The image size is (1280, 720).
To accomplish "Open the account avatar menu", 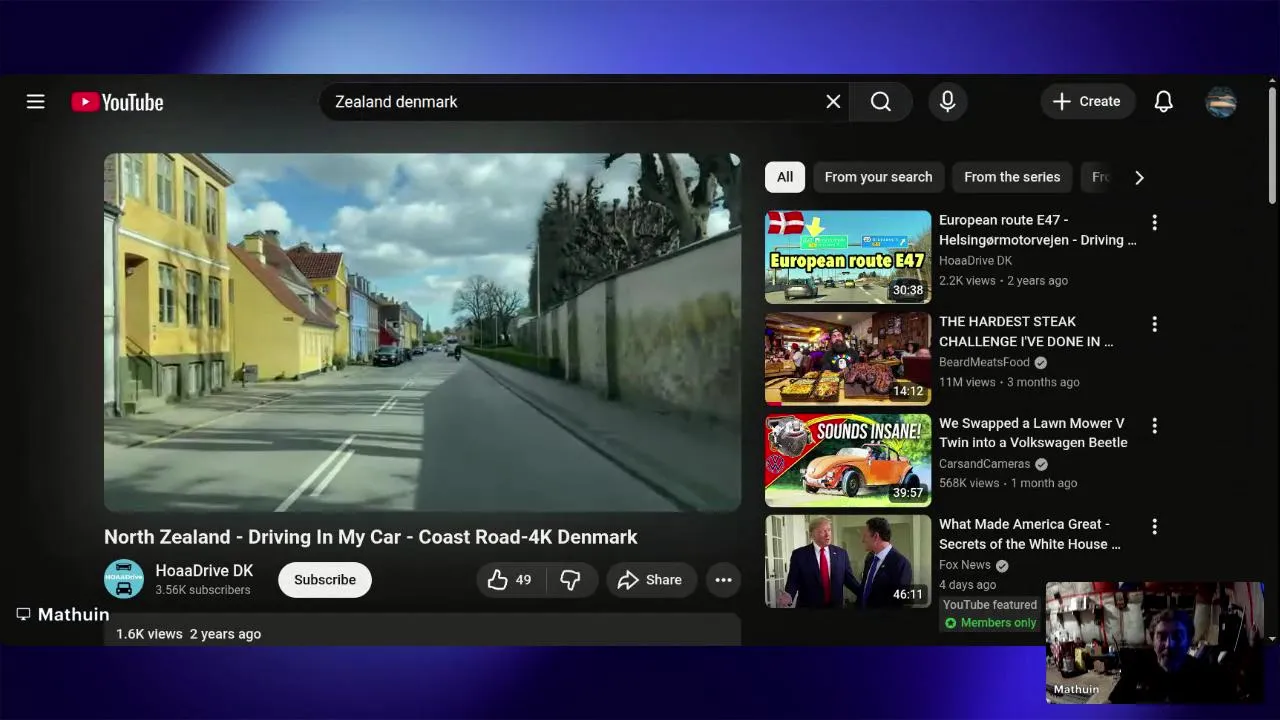I will click(1221, 102).
